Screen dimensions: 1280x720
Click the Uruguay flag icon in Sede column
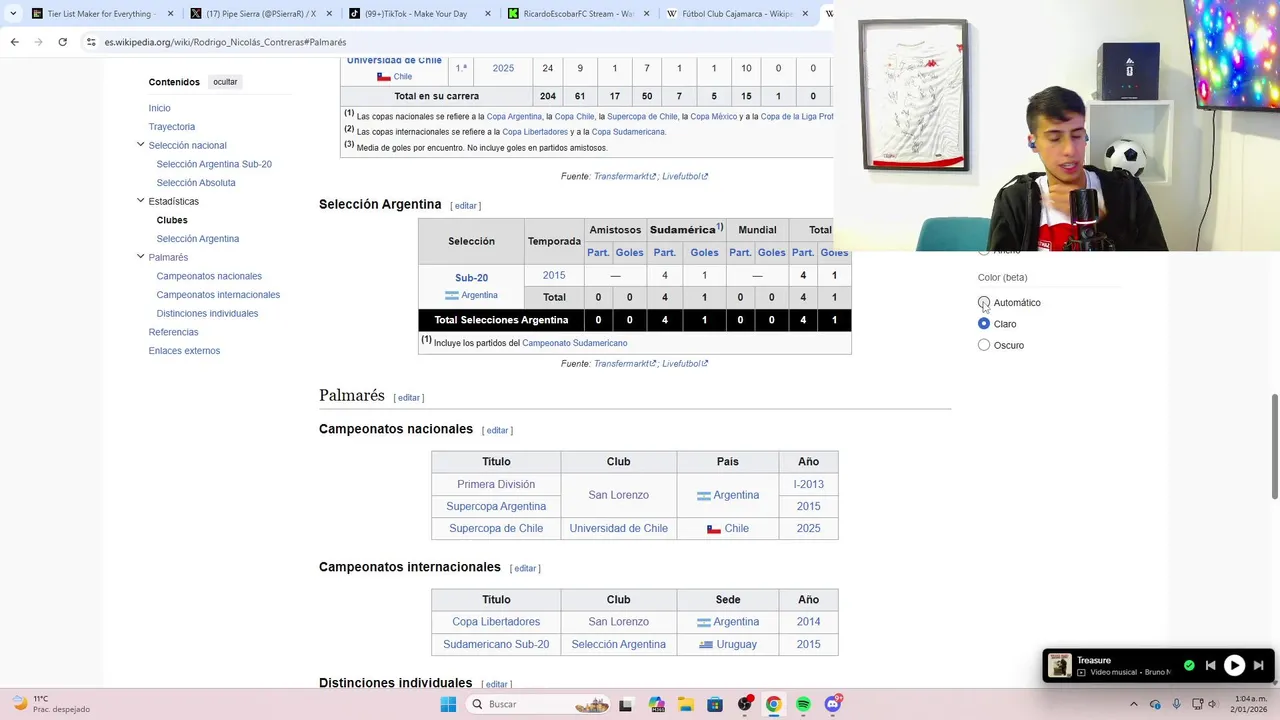[x=706, y=645]
